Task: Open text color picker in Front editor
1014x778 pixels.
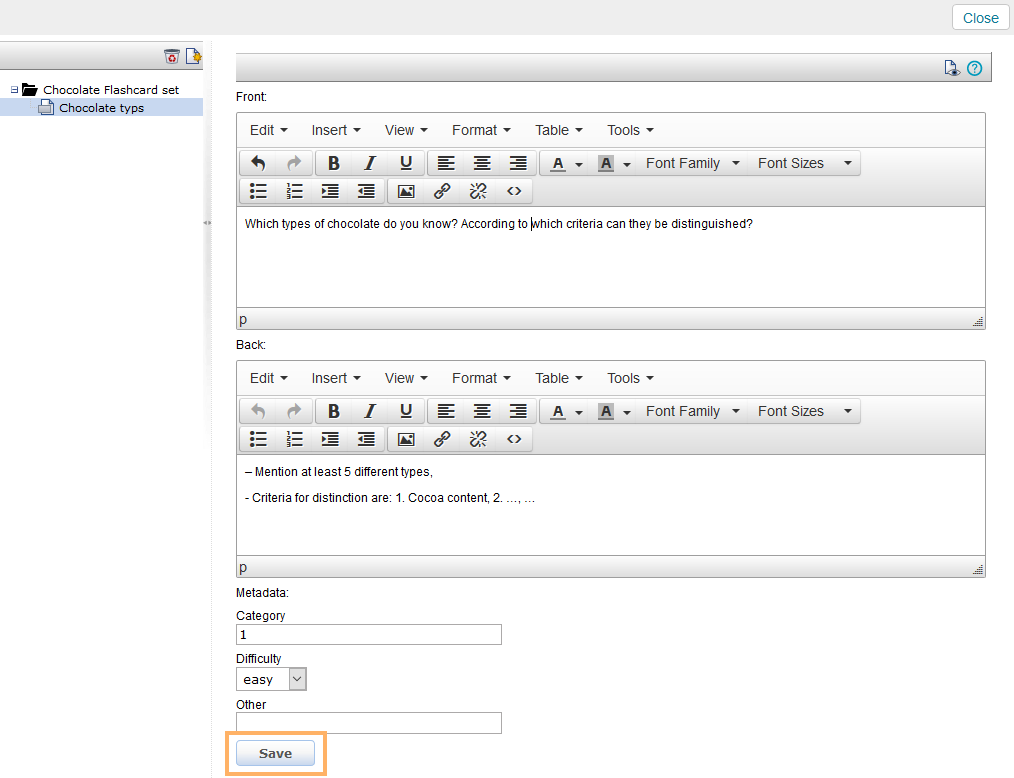Action: (x=579, y=163)
